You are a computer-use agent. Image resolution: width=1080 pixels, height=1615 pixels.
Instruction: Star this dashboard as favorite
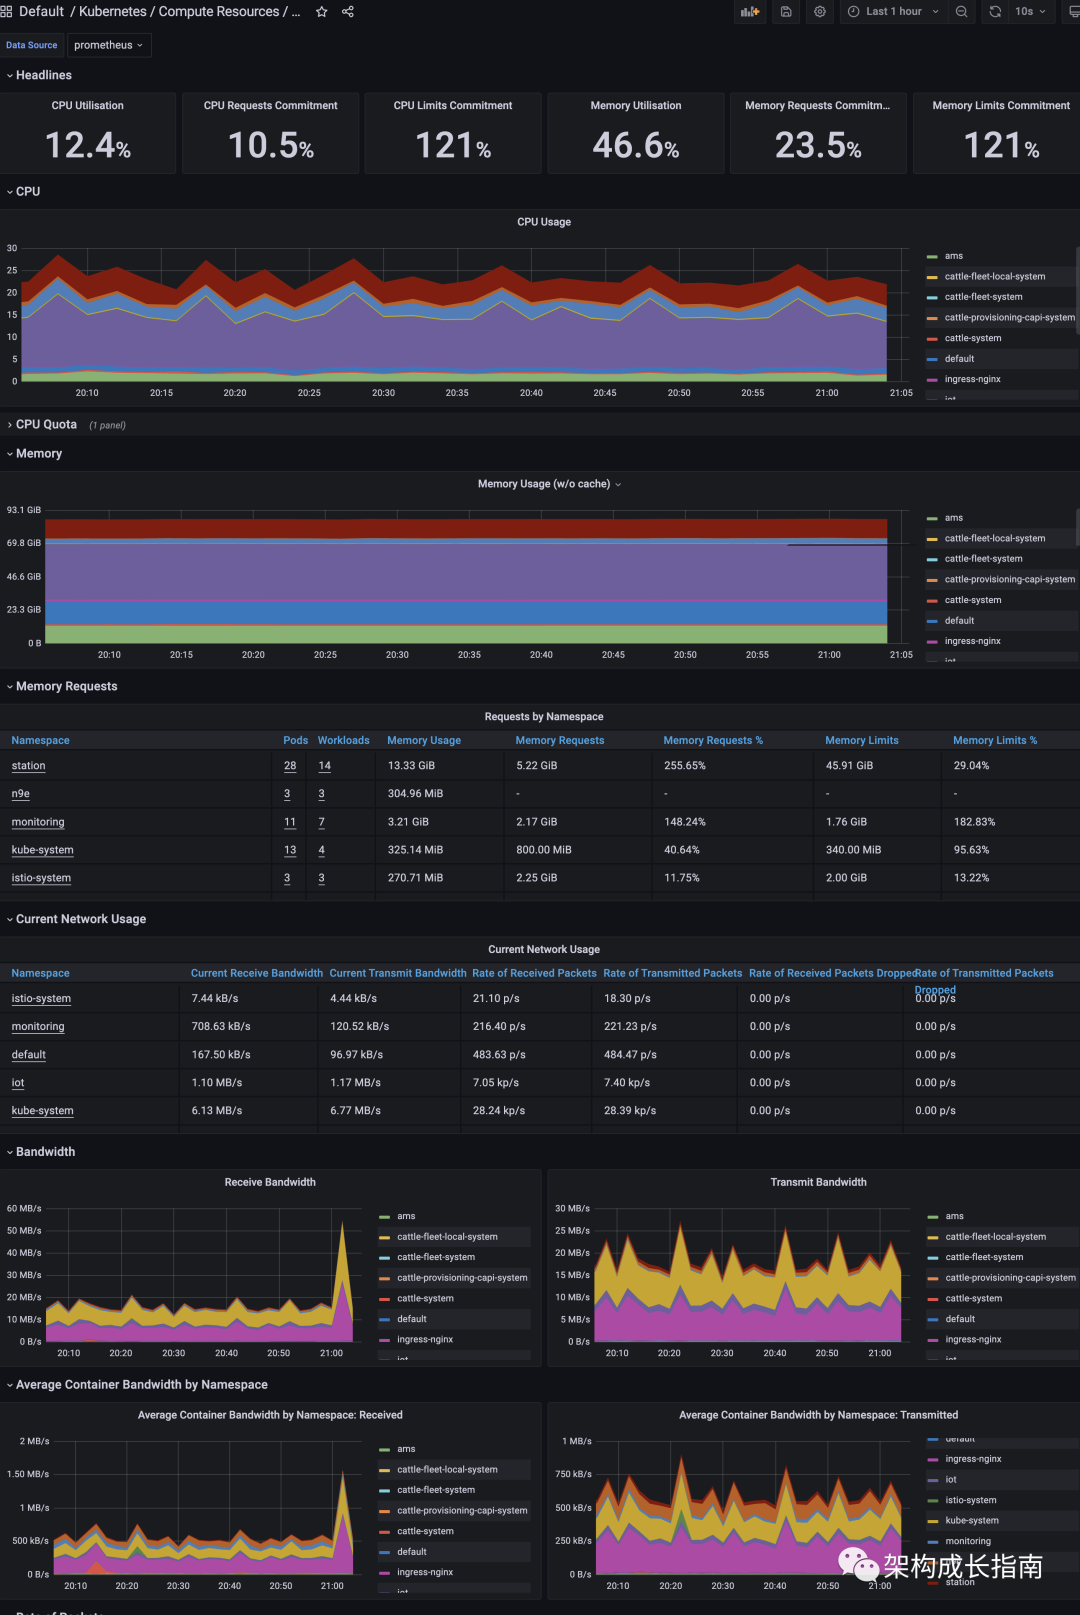click(x=321, y=12)
